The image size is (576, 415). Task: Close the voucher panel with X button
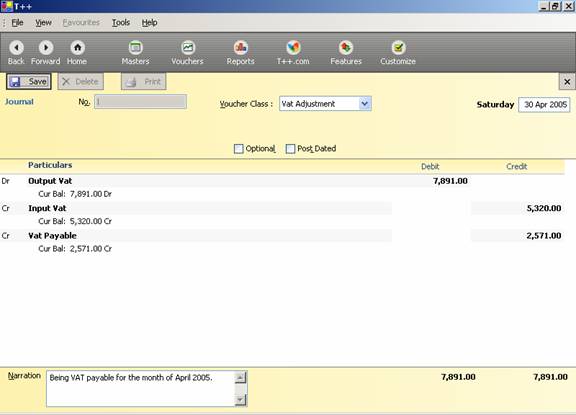click(567, 82)
